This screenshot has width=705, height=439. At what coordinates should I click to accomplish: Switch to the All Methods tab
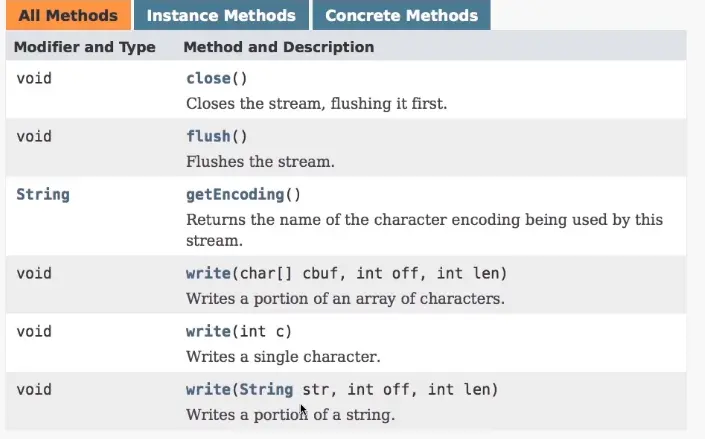coord(67,15)
